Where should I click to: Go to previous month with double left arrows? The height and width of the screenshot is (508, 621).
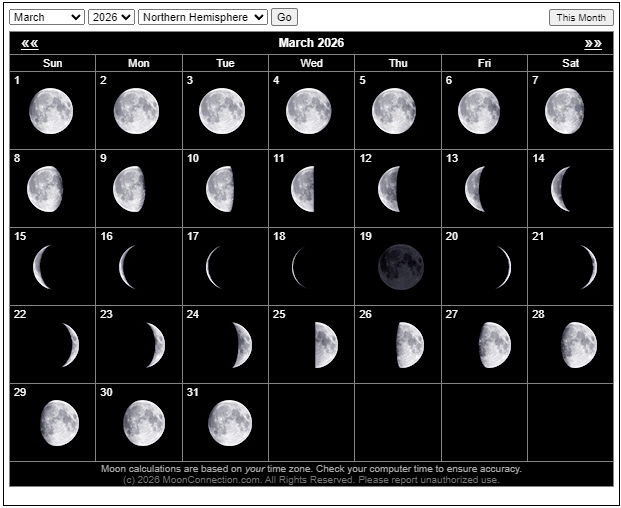[30, 43]
